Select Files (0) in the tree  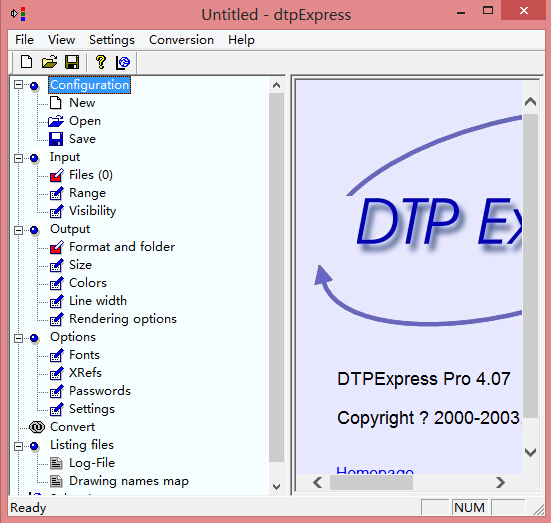click(x=91, y=175)
